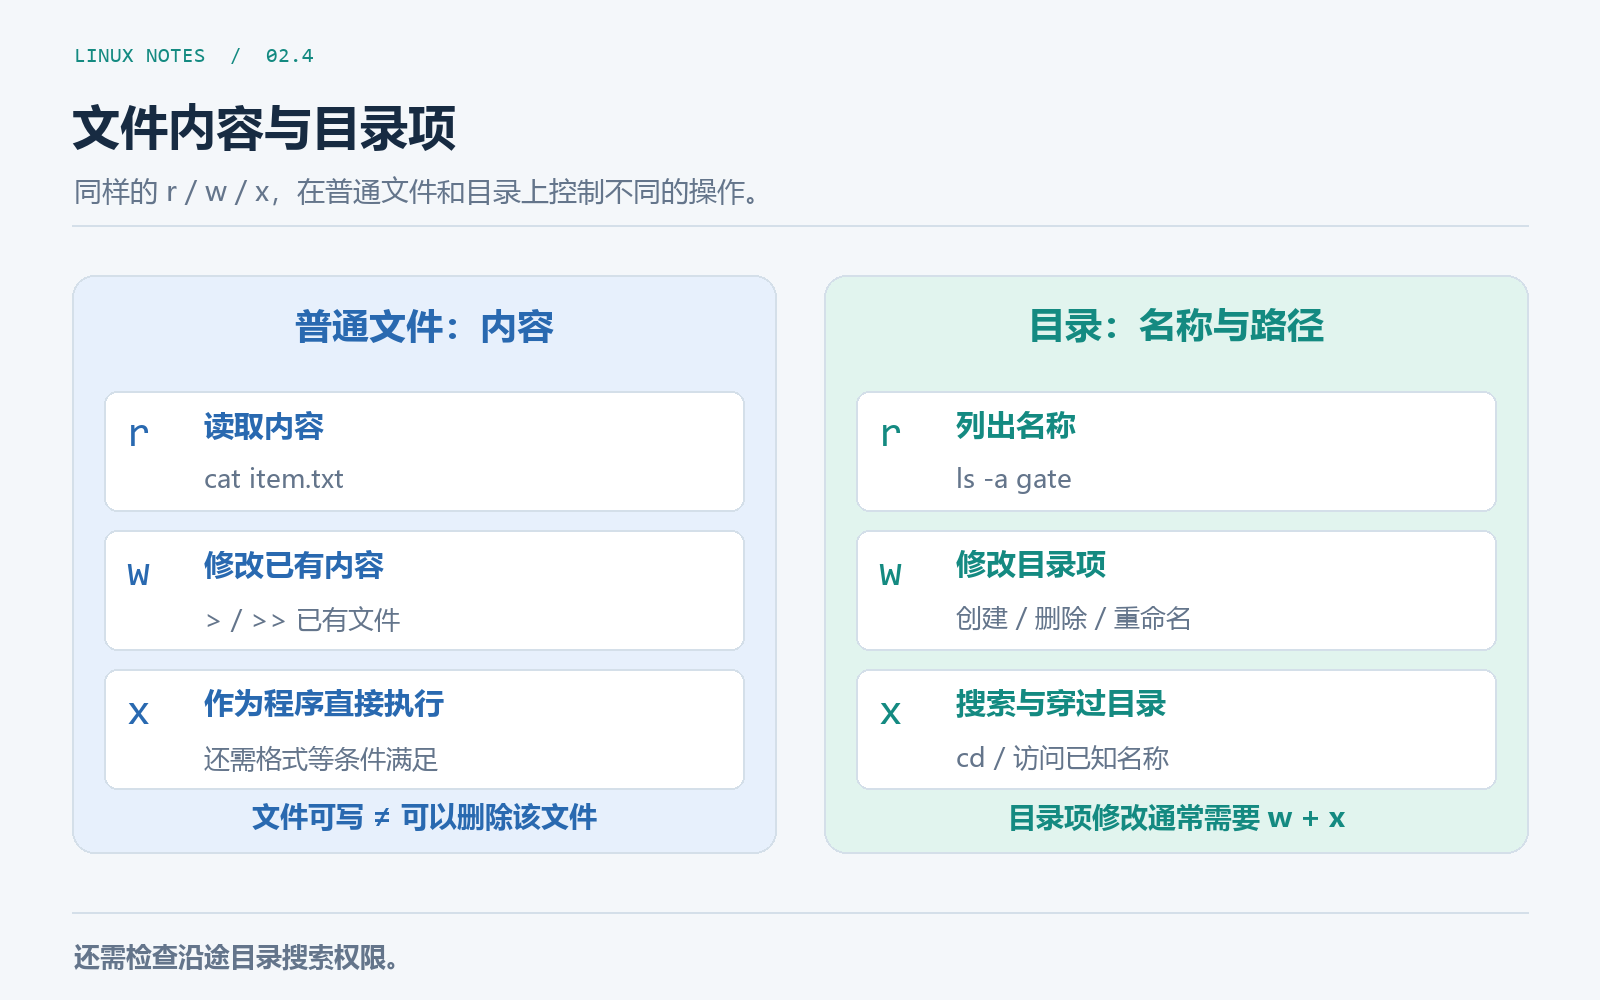The height and width of the screenshot is (1000, 1600).
Task: Click the x letter beside 作为程序直接执行
Action: coord(139,712)
